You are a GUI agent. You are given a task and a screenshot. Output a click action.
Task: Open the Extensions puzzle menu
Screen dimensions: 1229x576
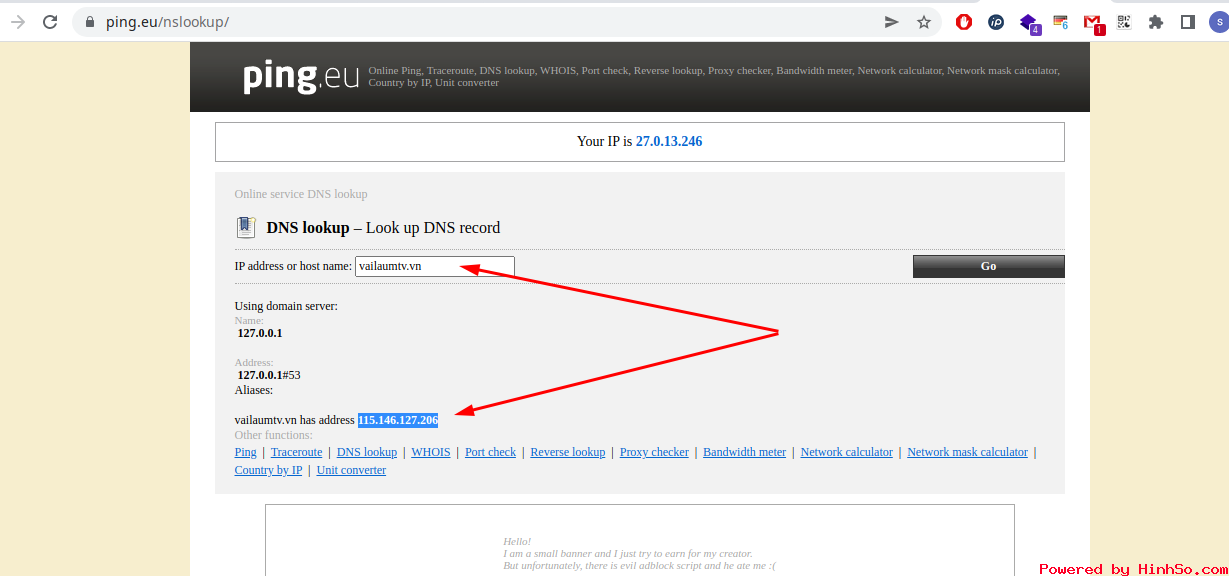tap(1156, 22)
